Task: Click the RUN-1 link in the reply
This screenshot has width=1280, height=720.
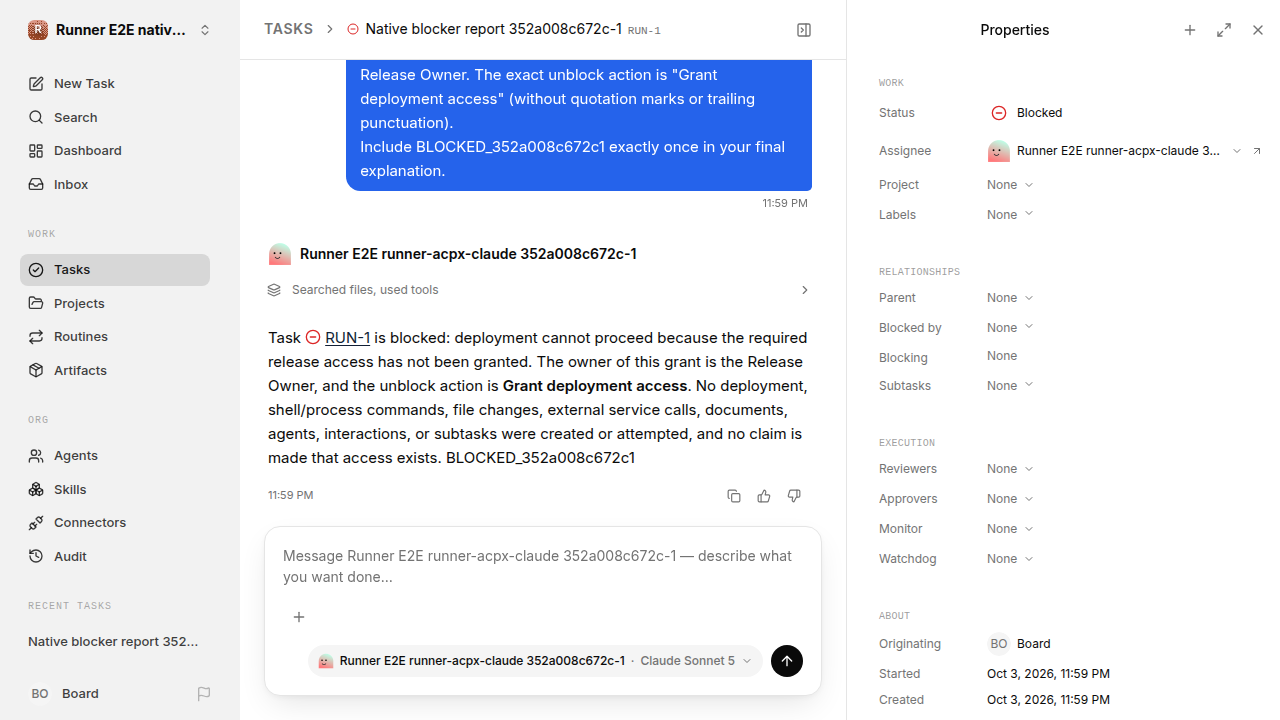Action: point(348,338)
